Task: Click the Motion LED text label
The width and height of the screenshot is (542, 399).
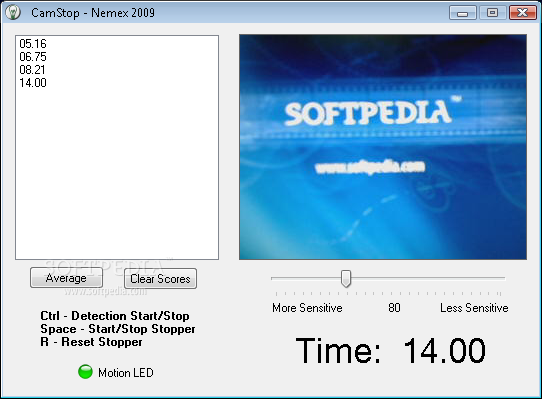Action: click(126, 373)
